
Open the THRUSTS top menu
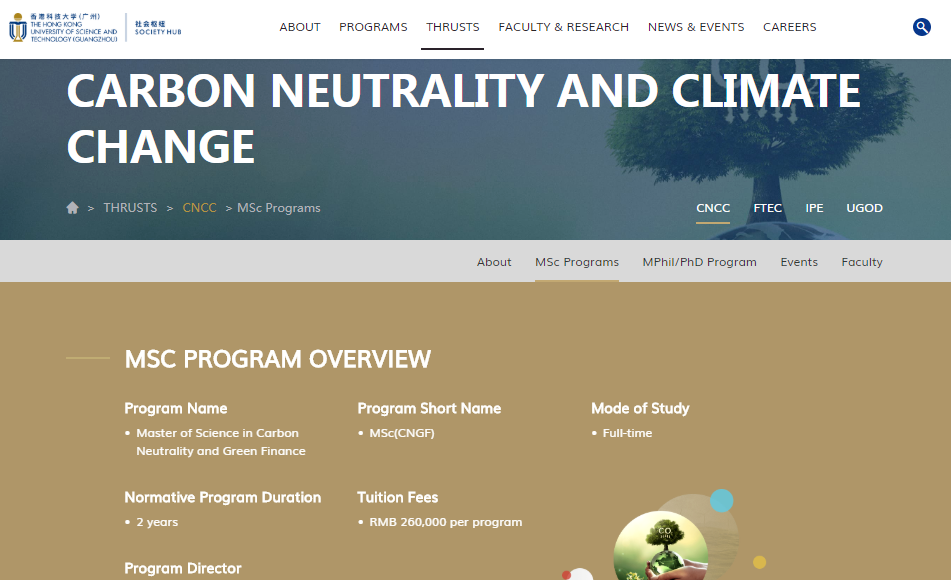452,27
